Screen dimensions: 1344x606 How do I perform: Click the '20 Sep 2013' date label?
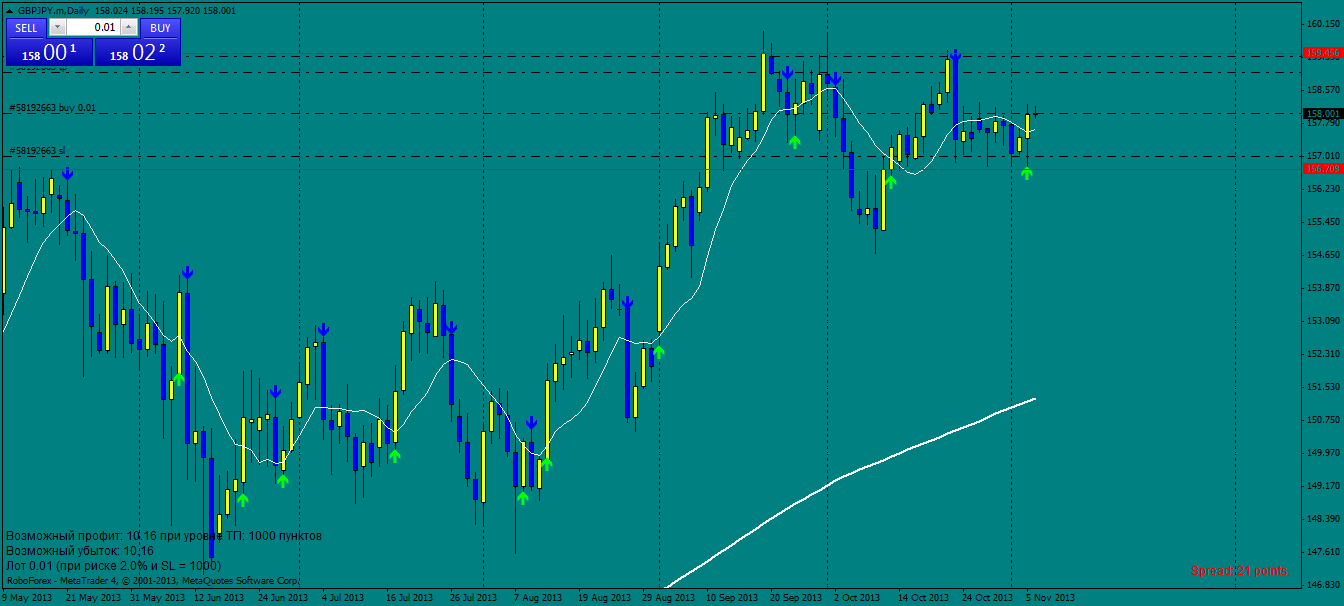[798, 598]
